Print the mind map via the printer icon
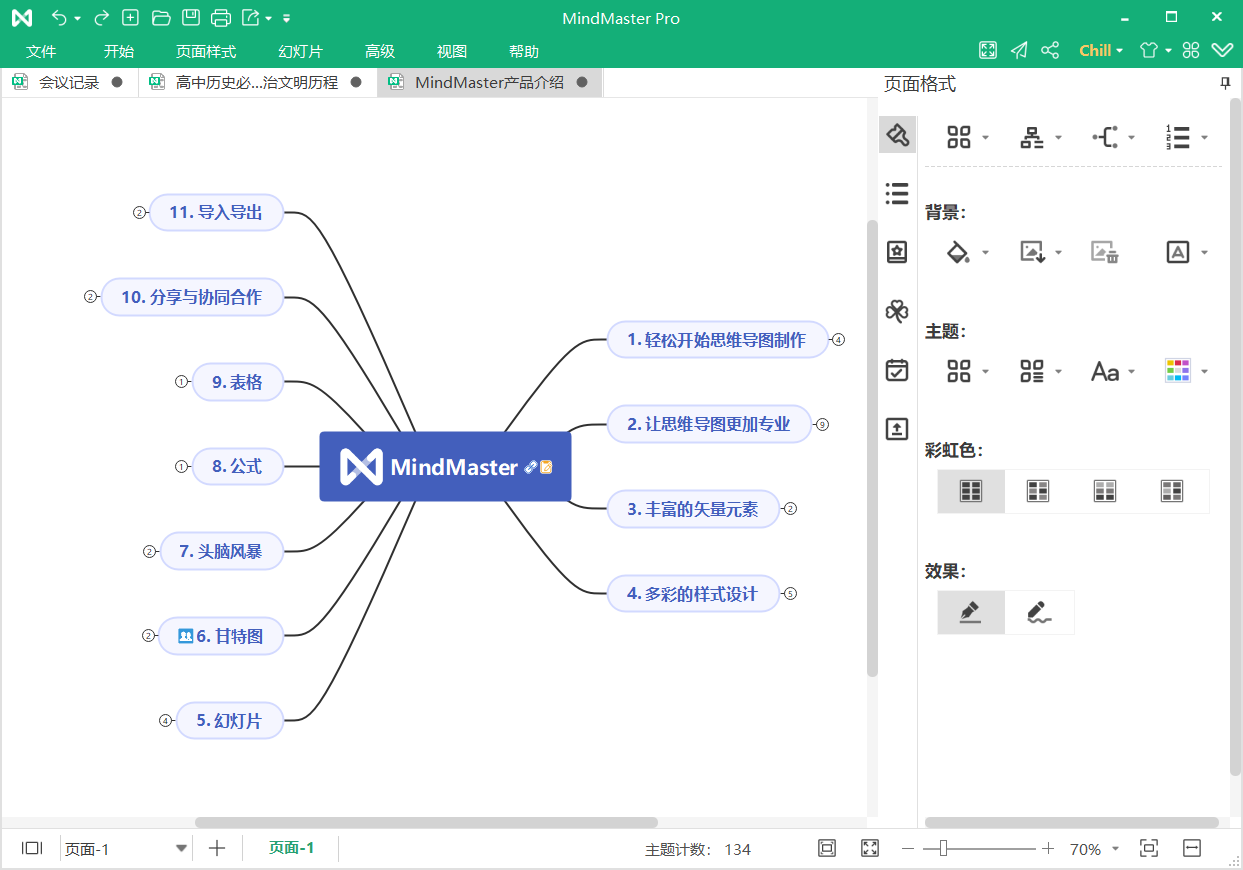The height and width of the screenshot is (870, 1243). click(x=222, y=18)
